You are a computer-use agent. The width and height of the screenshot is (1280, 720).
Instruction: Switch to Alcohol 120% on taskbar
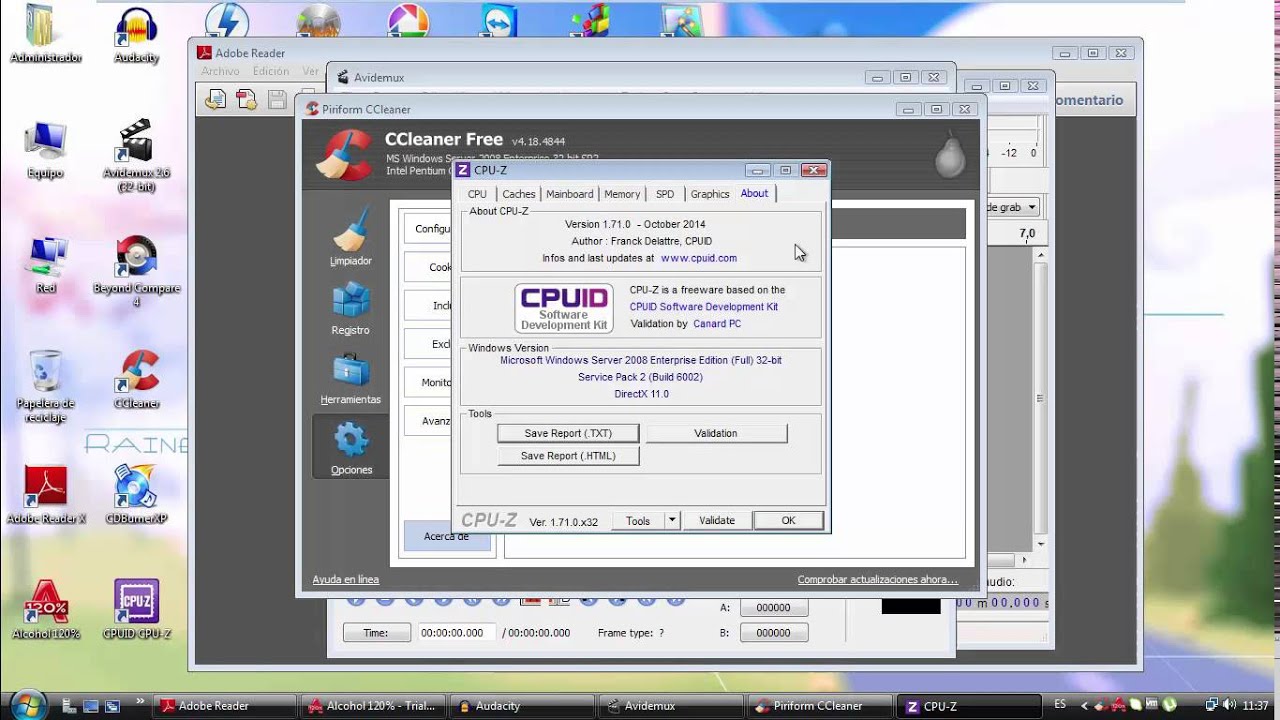(x=372, y=706)
